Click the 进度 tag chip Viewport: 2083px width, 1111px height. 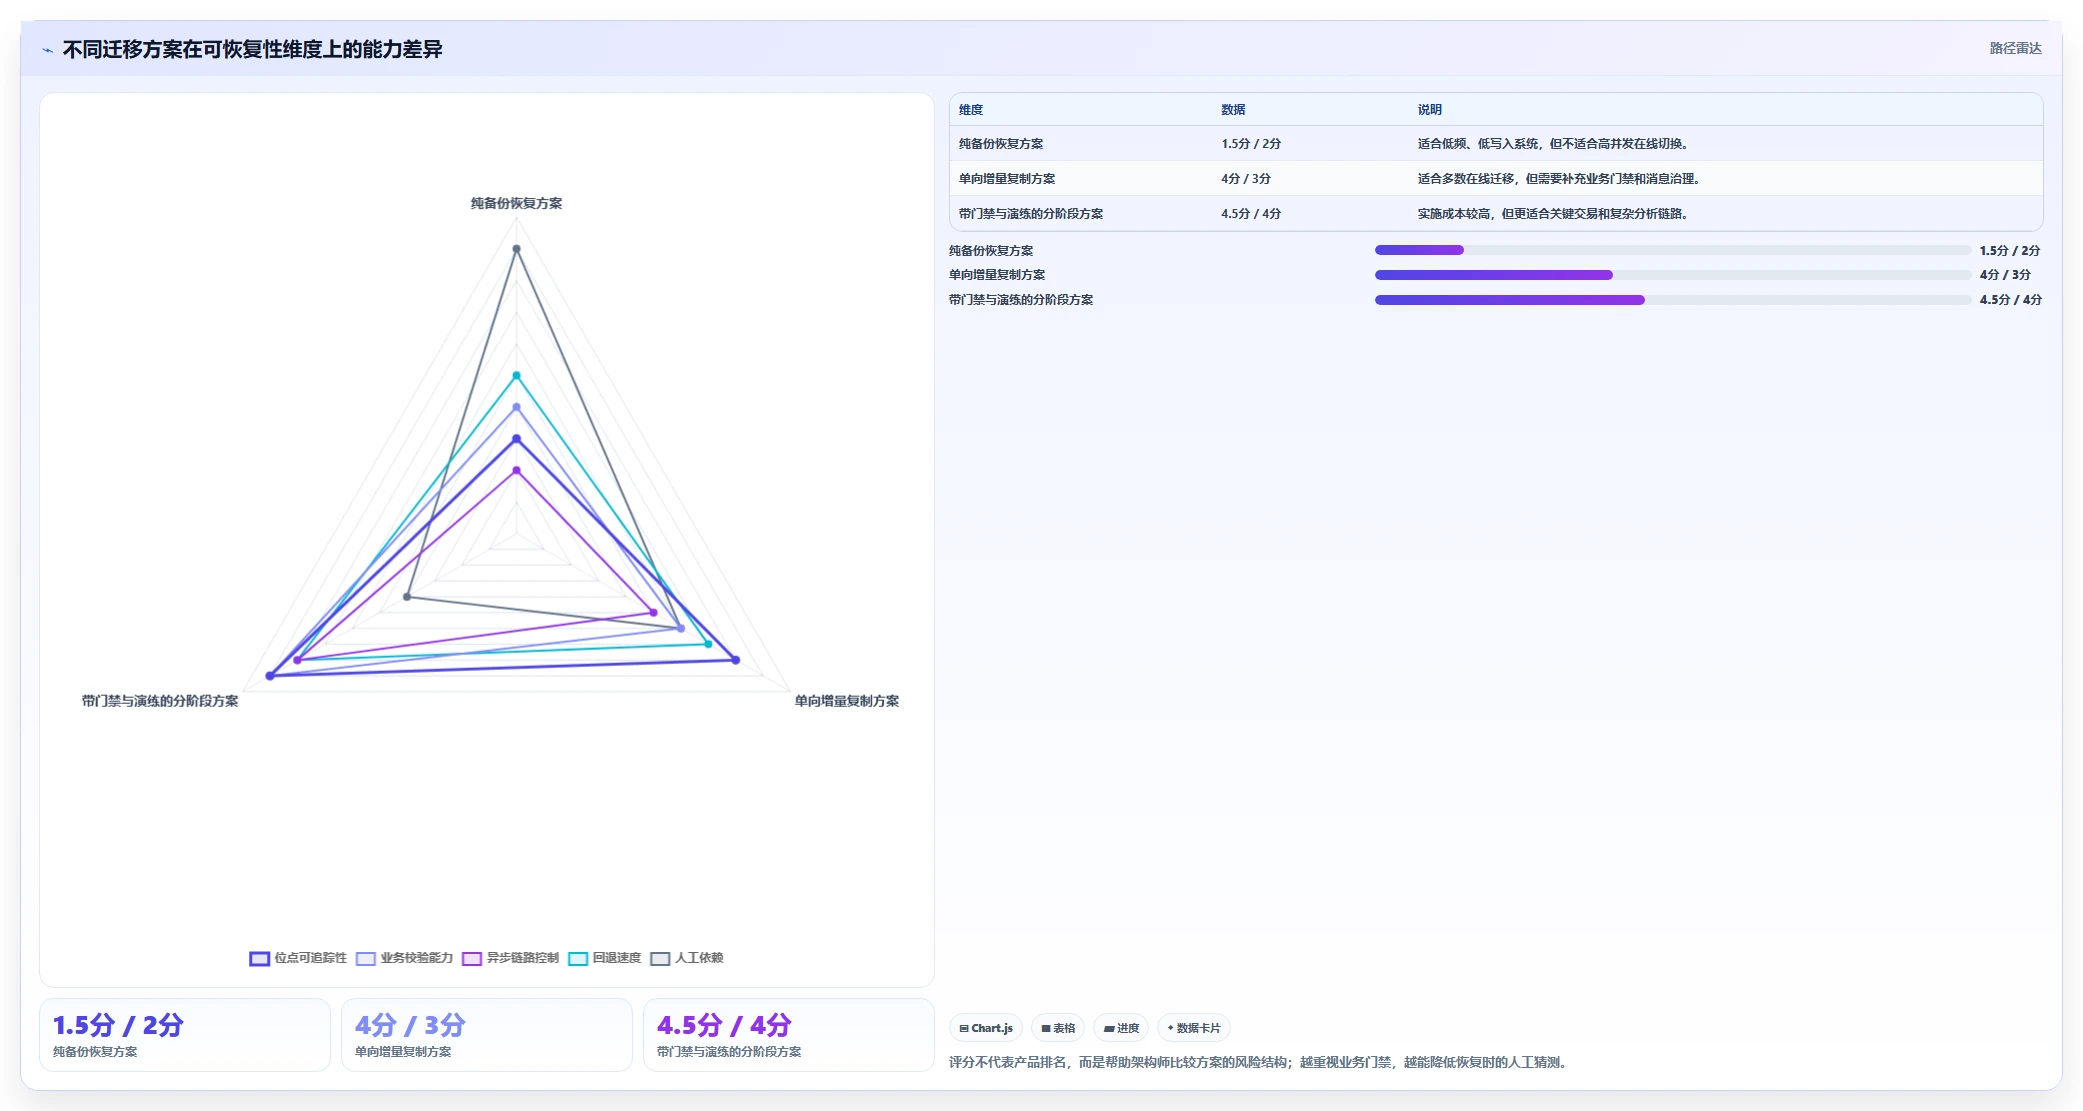point(1121,1028)
